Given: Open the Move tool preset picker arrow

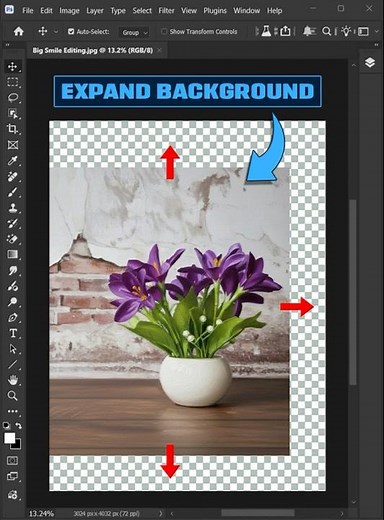Looking at the screenshot, I should [x=56, y=32].
